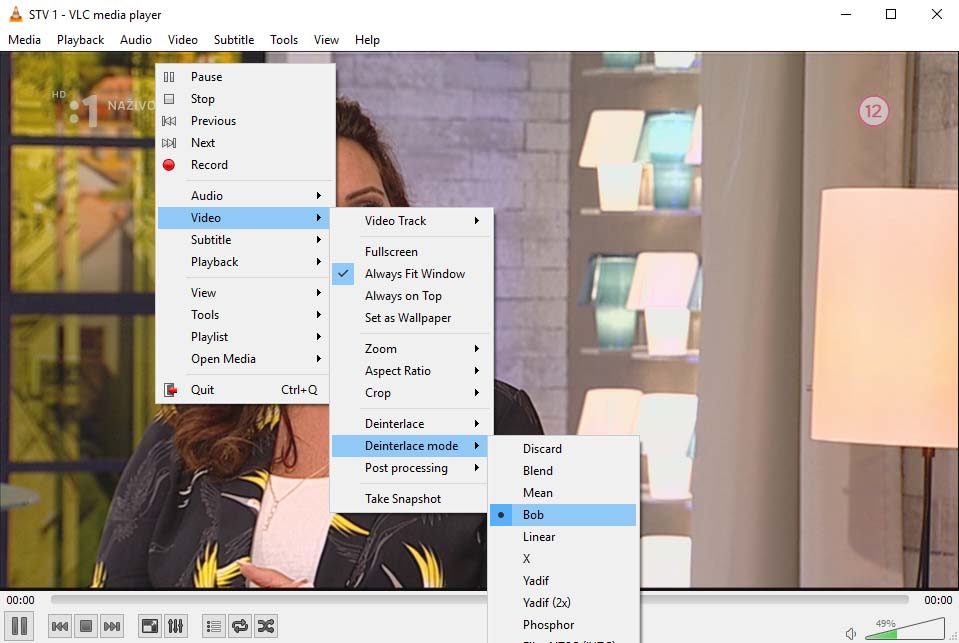
Task: Open the Help menu in menu bar
Action: point(368,40)
